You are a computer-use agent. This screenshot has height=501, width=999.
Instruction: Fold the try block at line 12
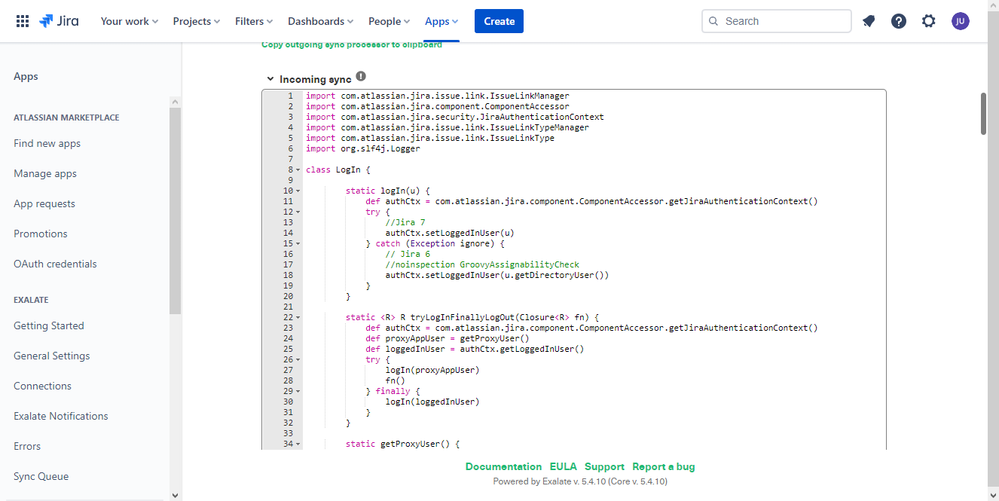(x=298, y=212)
